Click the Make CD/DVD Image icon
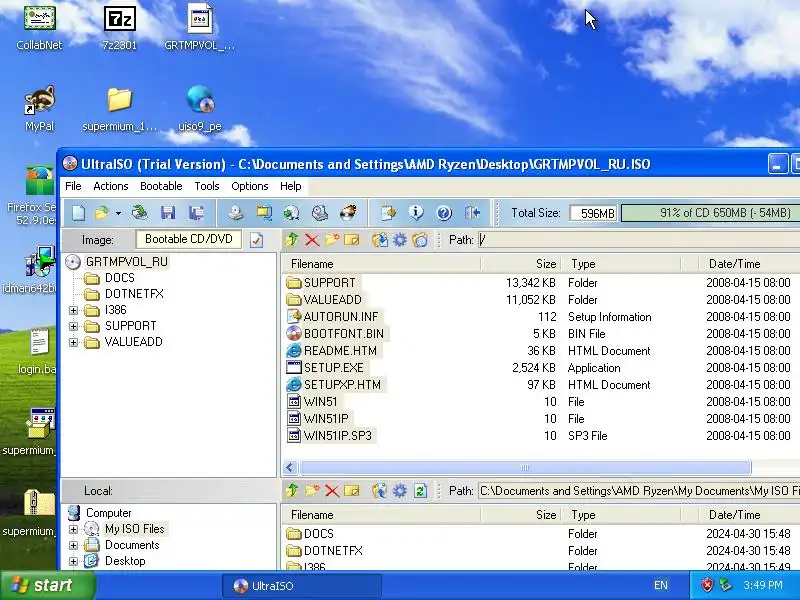The image size is (800, 600). [236, 213]
